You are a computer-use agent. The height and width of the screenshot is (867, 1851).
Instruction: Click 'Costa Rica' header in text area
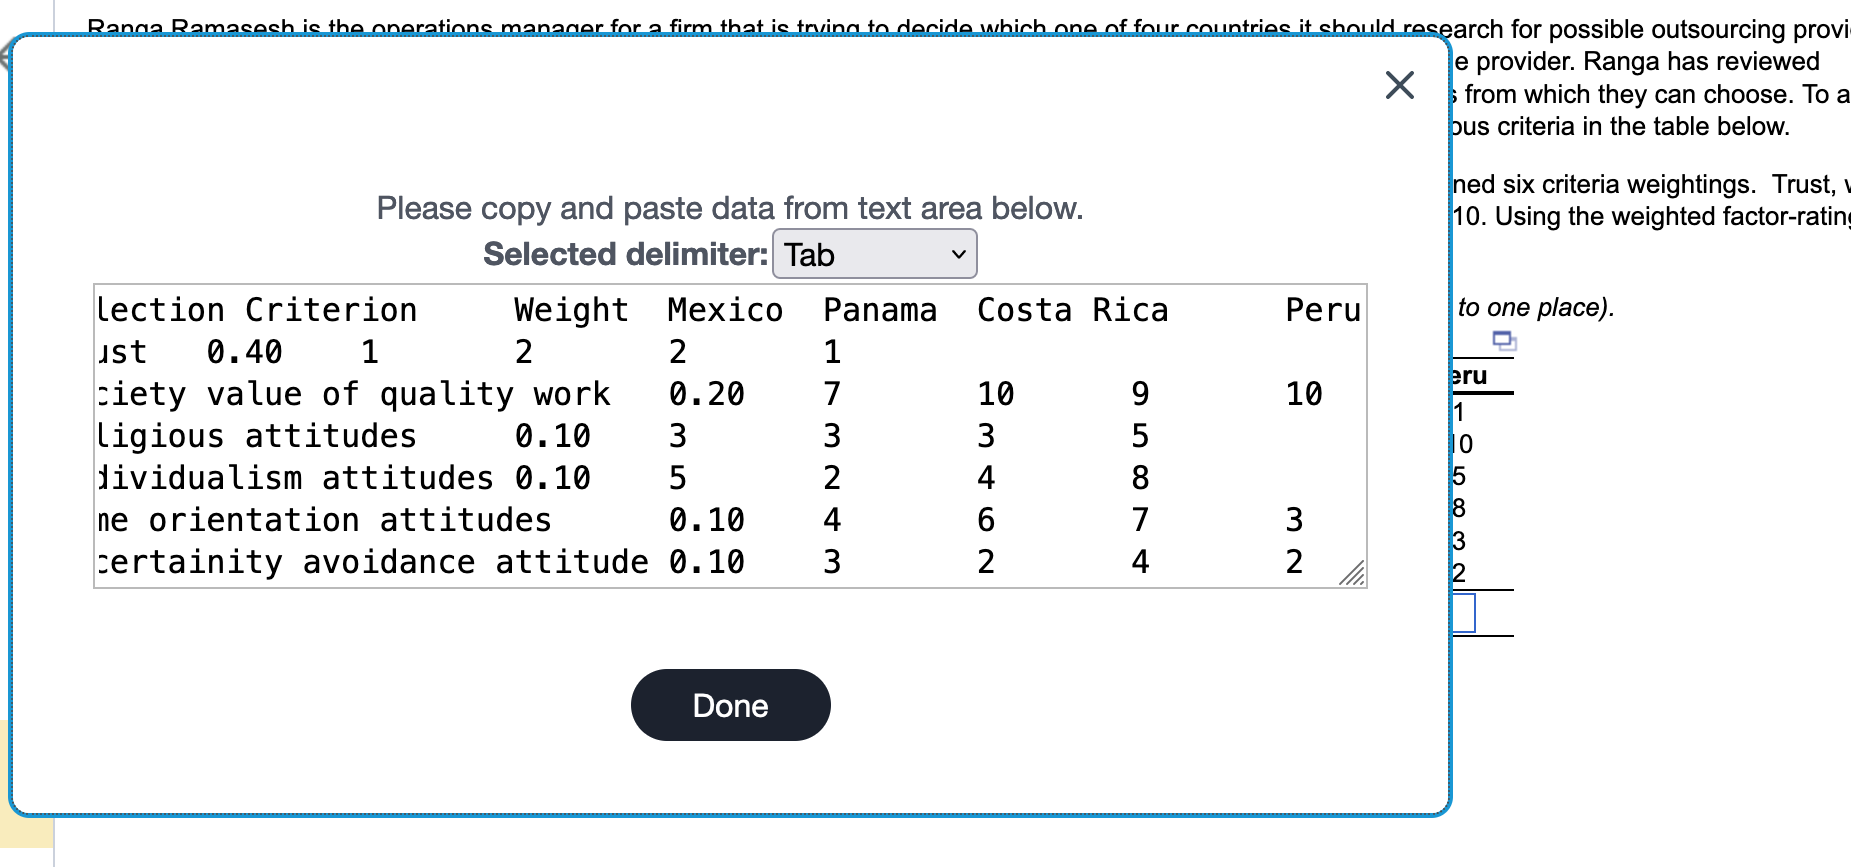(x=1071, y=310)
